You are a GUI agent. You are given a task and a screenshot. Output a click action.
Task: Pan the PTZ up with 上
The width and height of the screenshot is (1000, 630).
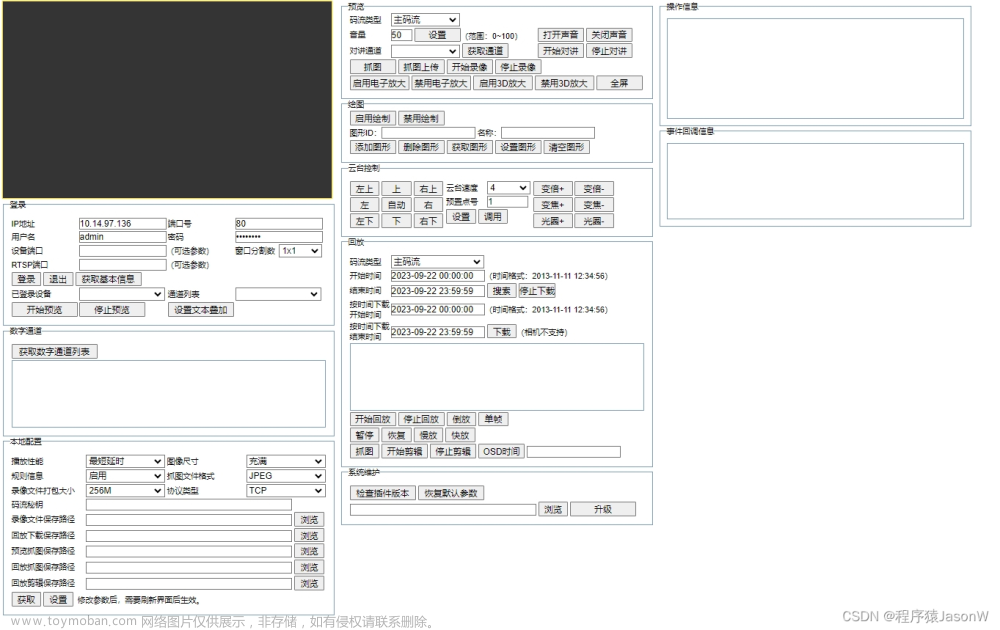(396, 189)
